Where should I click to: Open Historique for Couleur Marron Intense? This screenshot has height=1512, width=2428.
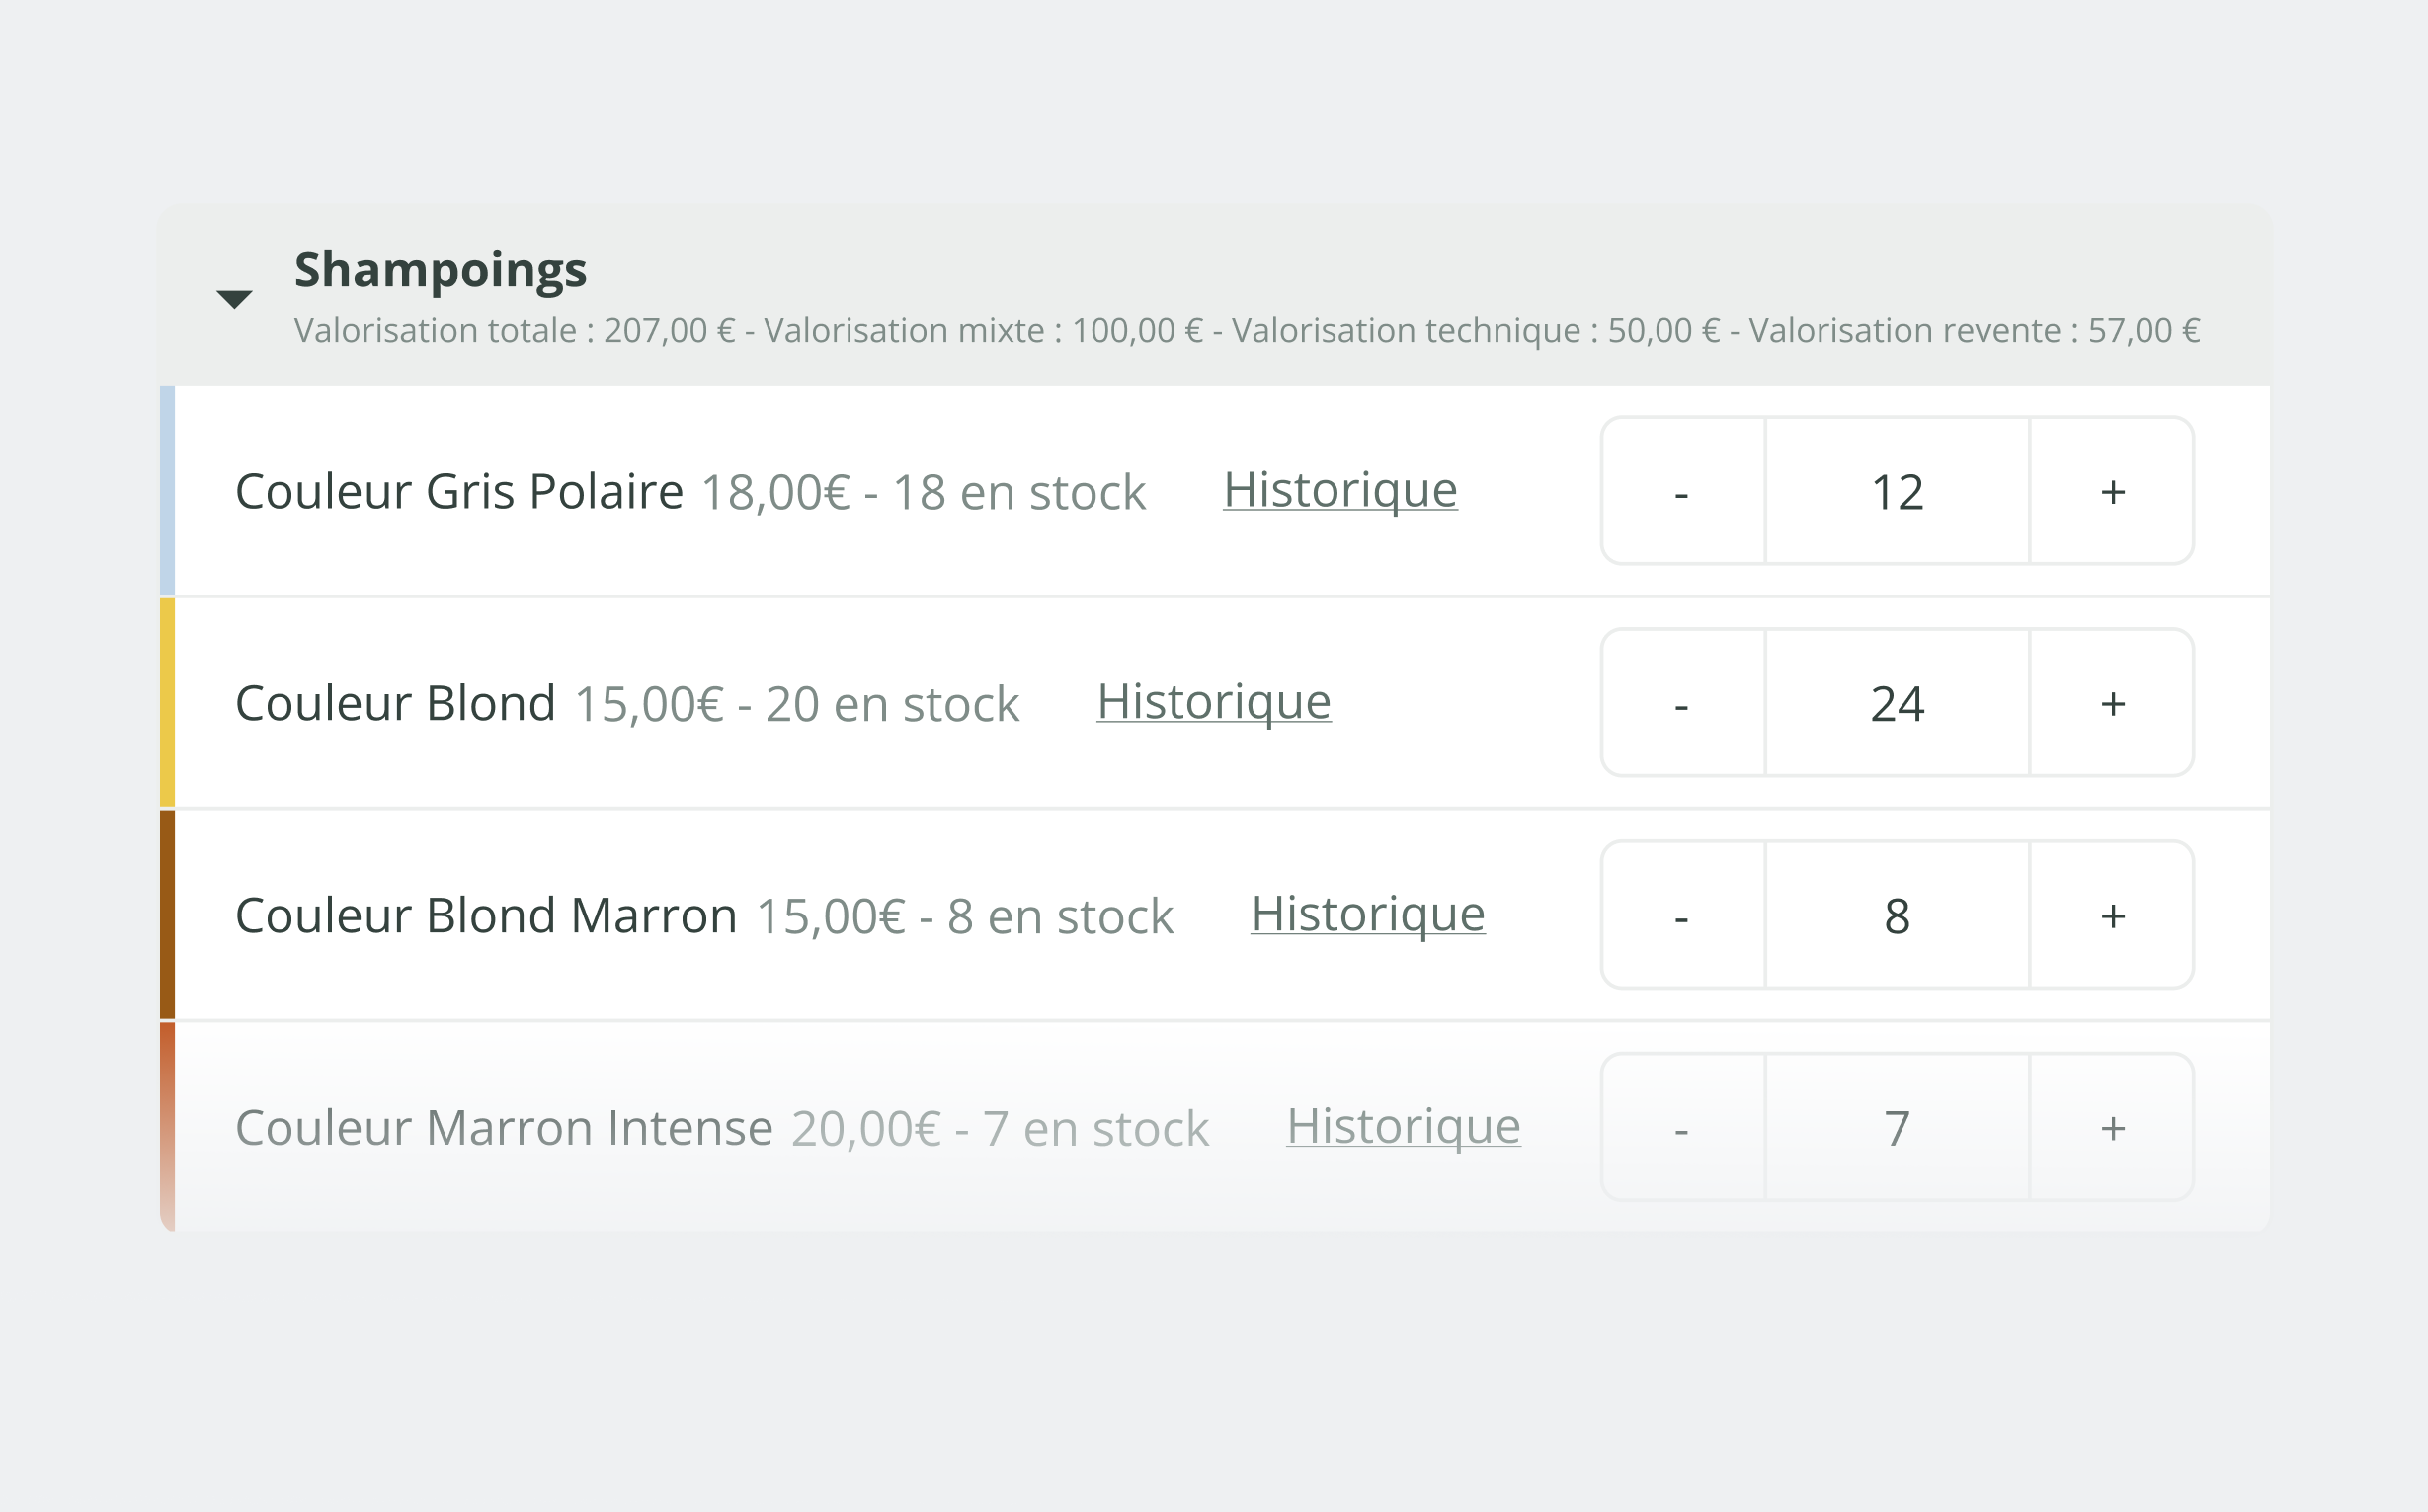[1403, 1126]
